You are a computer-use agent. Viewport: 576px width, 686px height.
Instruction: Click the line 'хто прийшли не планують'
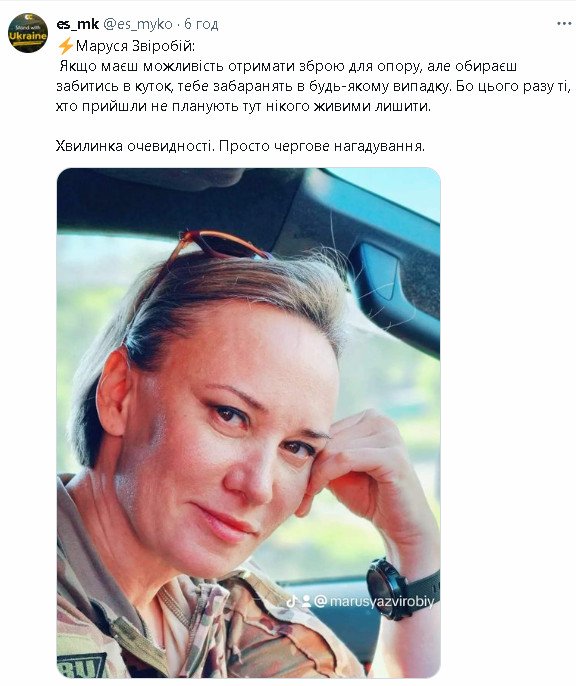coord(243,106)
